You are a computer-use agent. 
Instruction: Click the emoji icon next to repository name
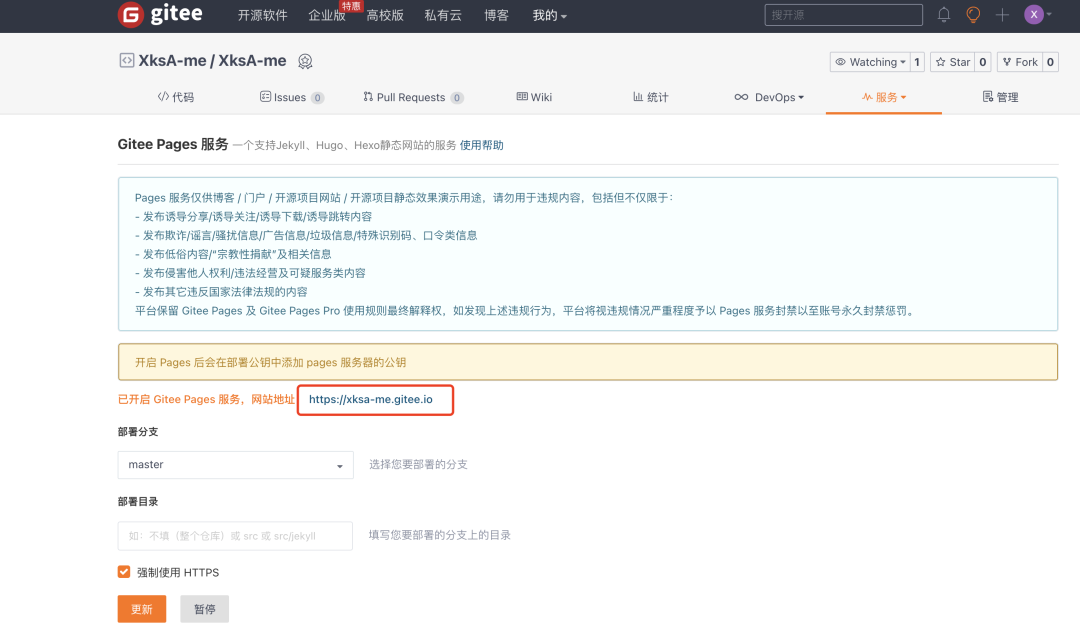(x=304, y=61)
